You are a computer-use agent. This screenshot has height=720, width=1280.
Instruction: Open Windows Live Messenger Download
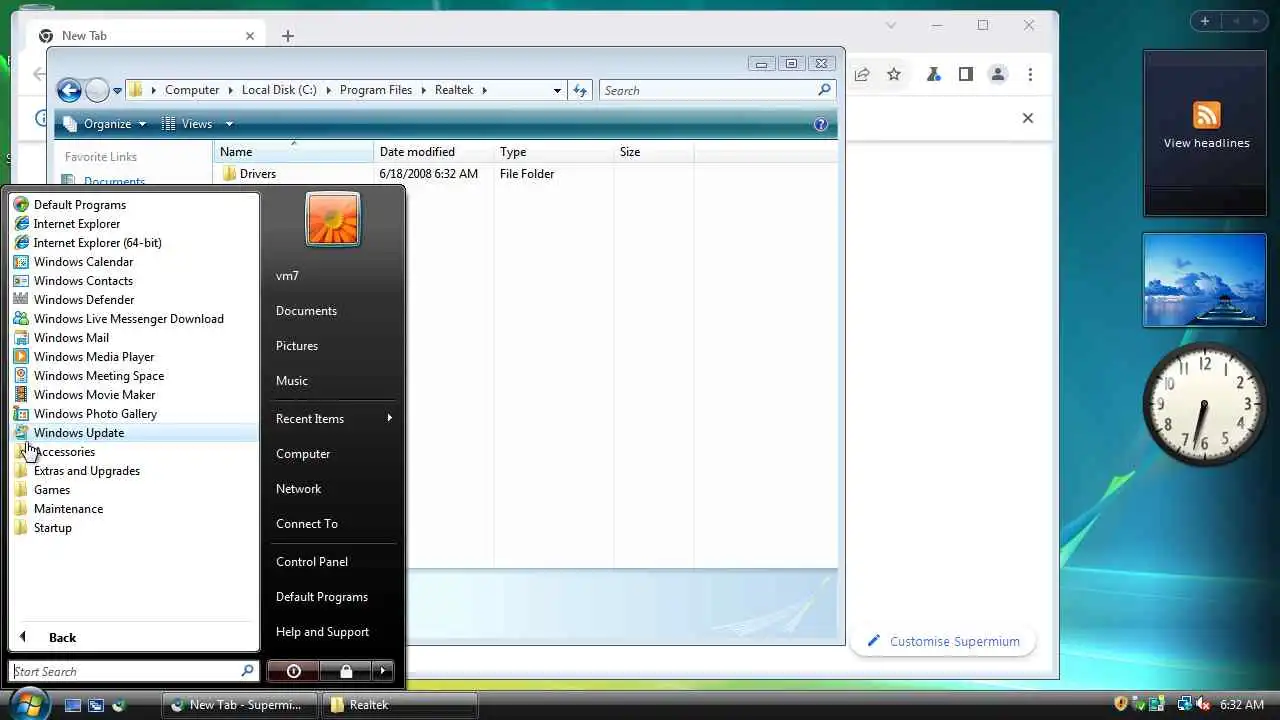click(x=134, y=319)
